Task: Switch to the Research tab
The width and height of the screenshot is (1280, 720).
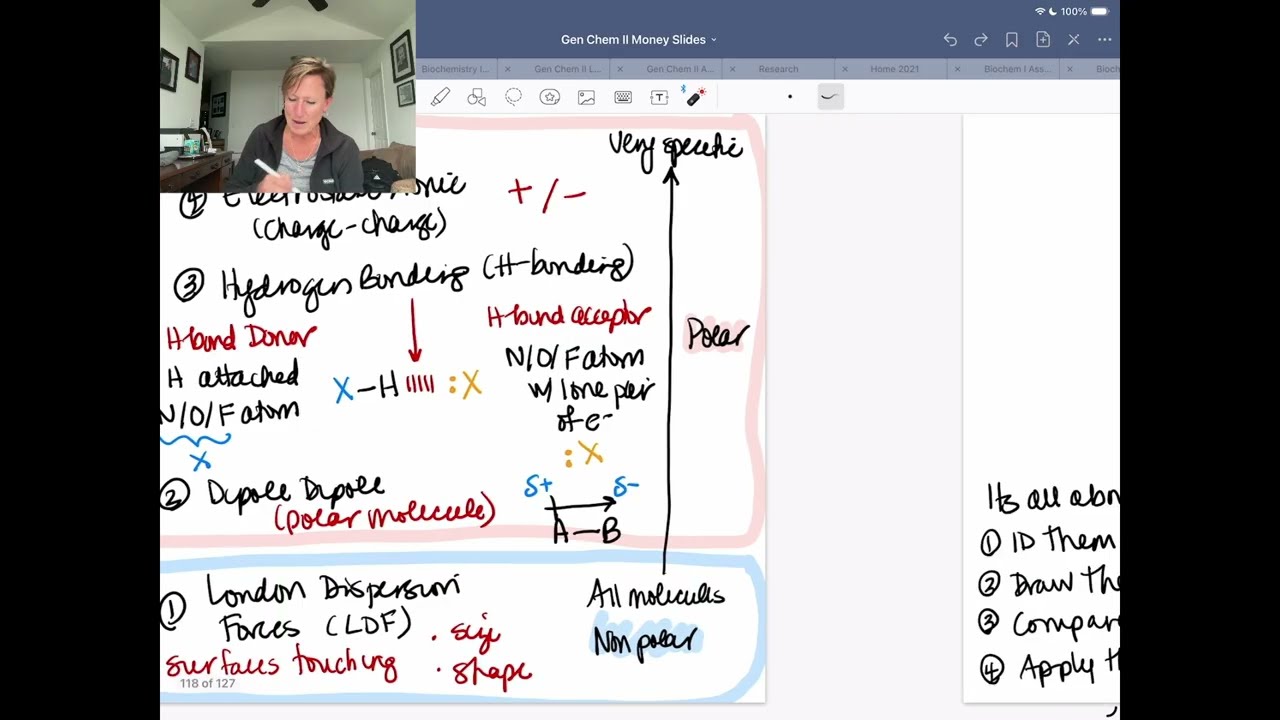Action: 778,69
